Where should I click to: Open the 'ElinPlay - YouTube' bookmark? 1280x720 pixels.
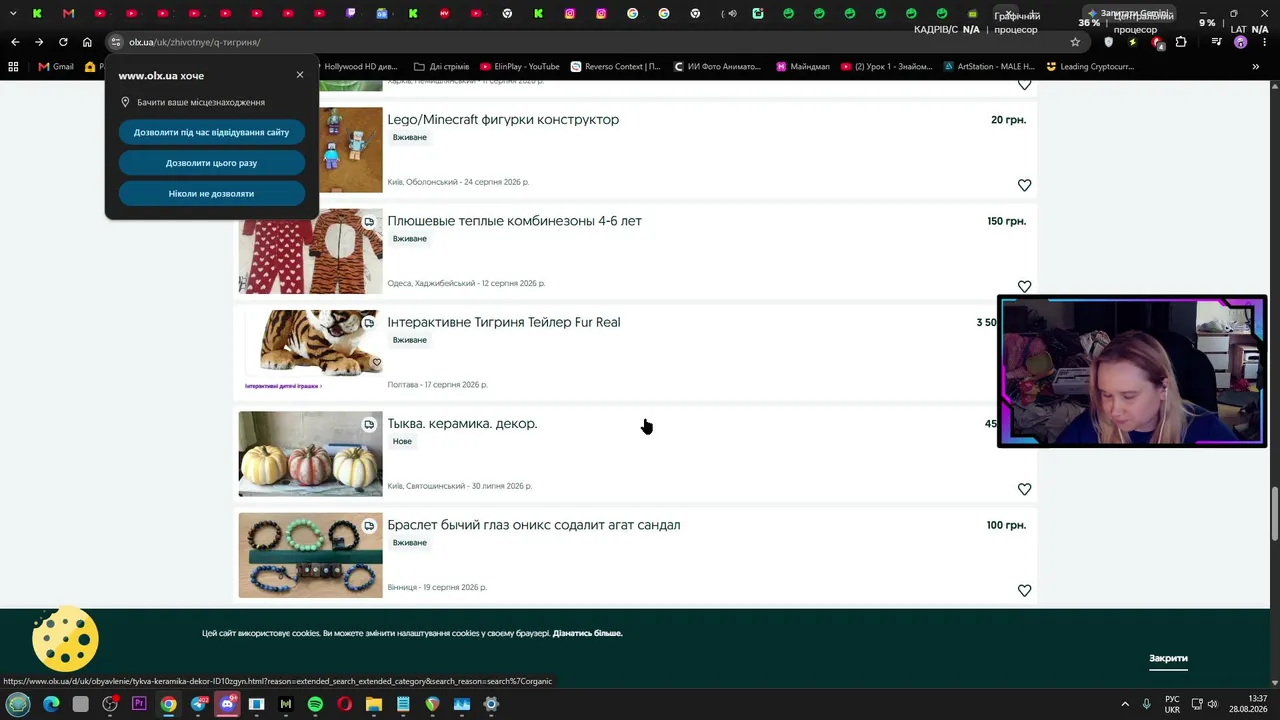pos(520,67)
